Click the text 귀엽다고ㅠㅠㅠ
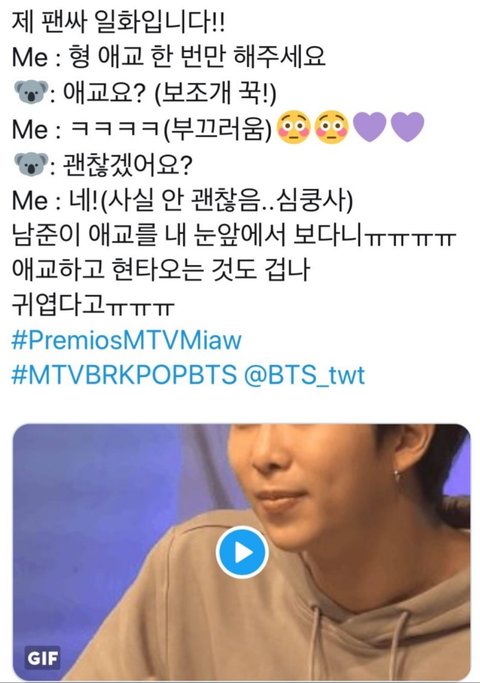This screenshot has height=683, width=480. pyautogui.click(x=93, y=305)
